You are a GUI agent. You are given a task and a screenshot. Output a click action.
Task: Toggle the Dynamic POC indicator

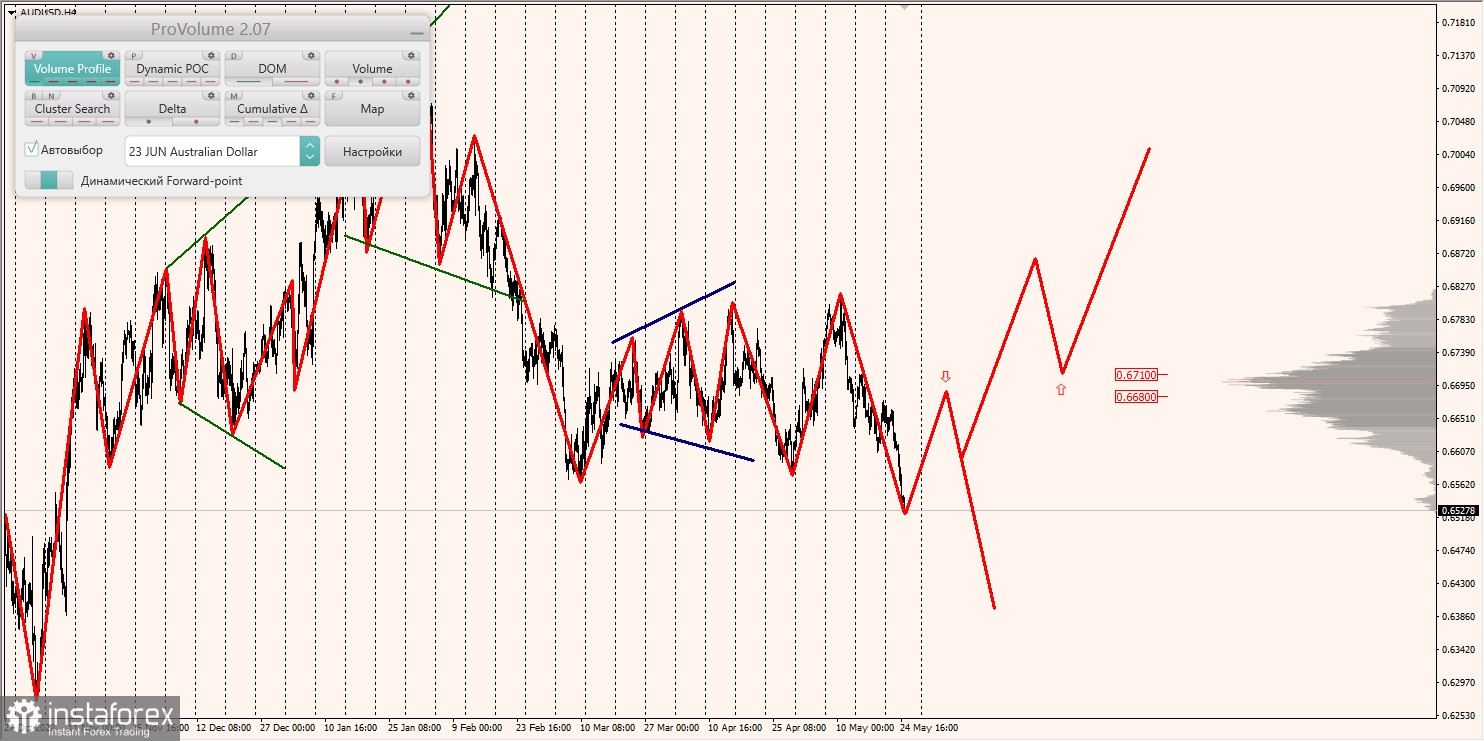pos(172,69)
